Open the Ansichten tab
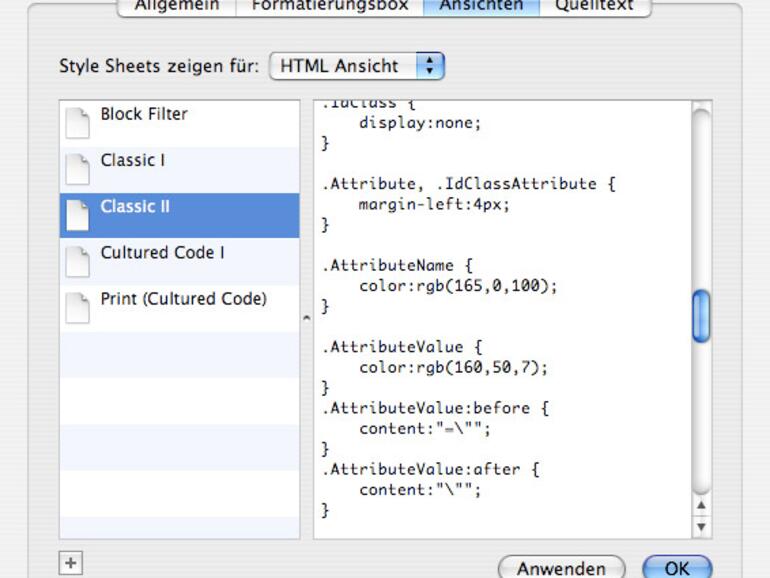Viewport: 770px width, 578px height. click(481, 6)
